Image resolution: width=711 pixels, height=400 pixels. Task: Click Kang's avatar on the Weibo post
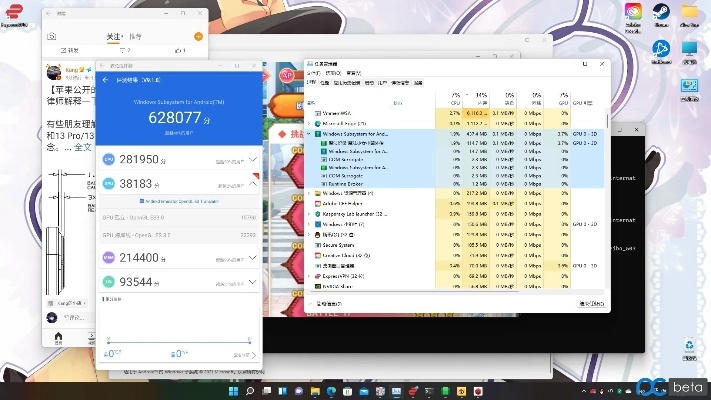point(54,72)
